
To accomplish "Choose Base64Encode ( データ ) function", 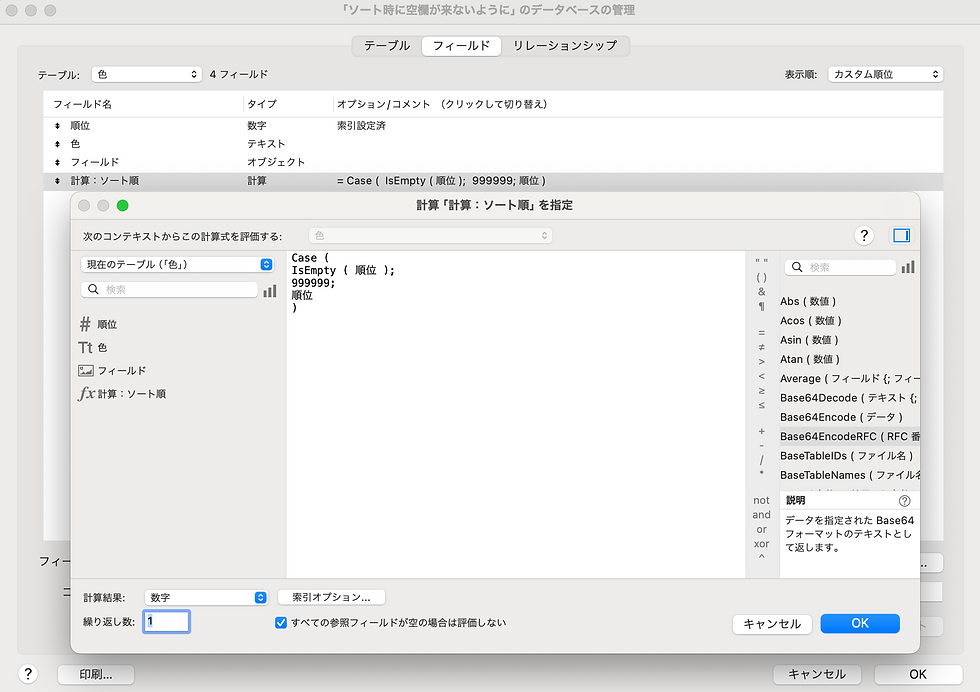I will tap(849, 418).
